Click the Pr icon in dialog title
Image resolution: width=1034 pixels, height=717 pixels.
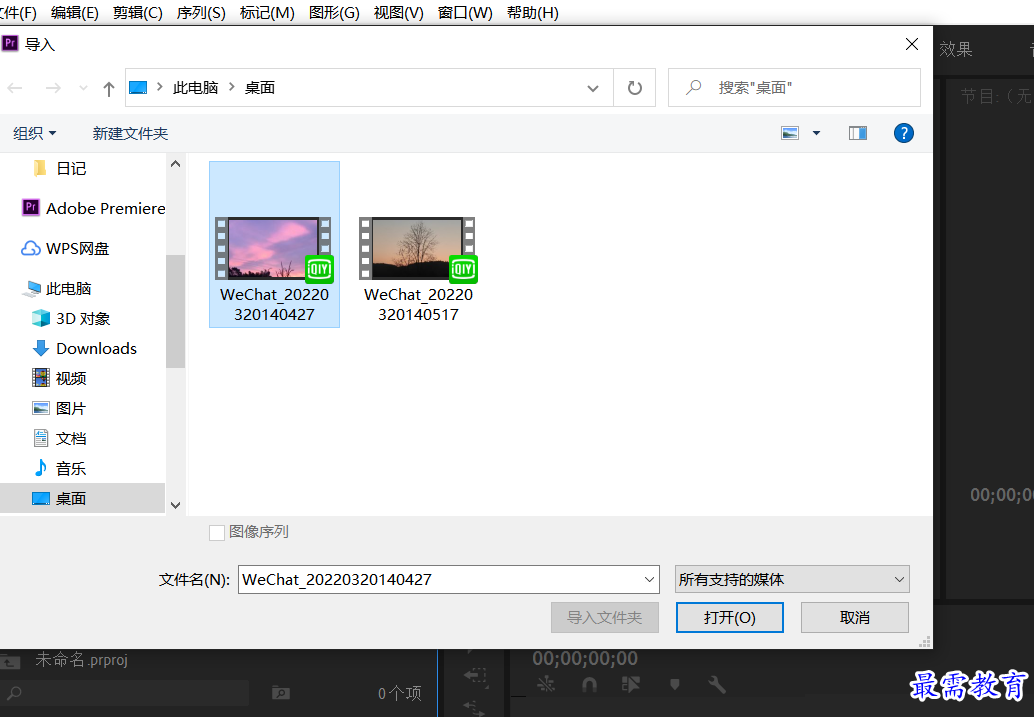[x=10, y=44]
